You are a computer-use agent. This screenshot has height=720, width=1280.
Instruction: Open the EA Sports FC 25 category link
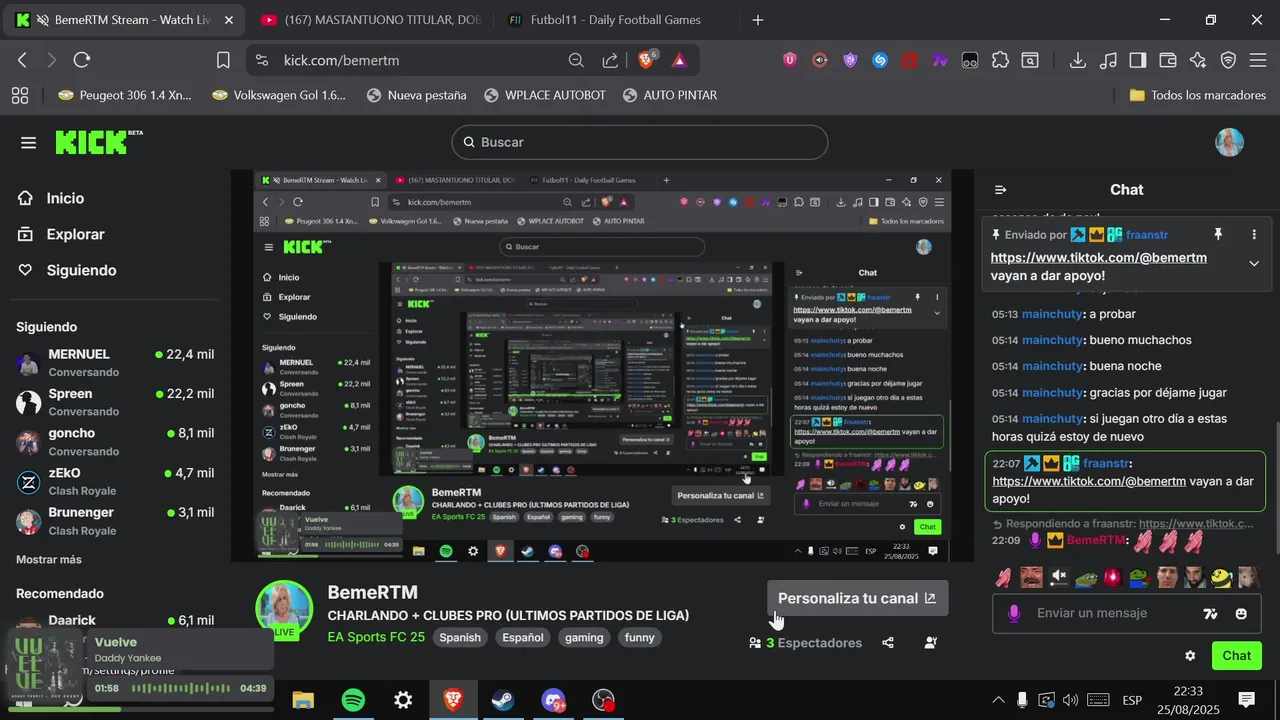point(376,637)
